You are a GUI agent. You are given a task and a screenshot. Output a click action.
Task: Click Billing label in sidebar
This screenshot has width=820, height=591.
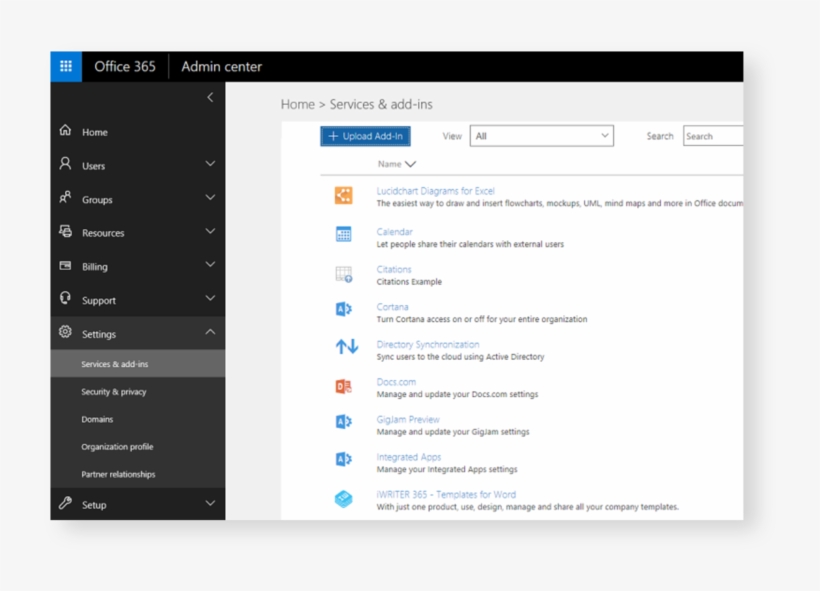[95, 267]
